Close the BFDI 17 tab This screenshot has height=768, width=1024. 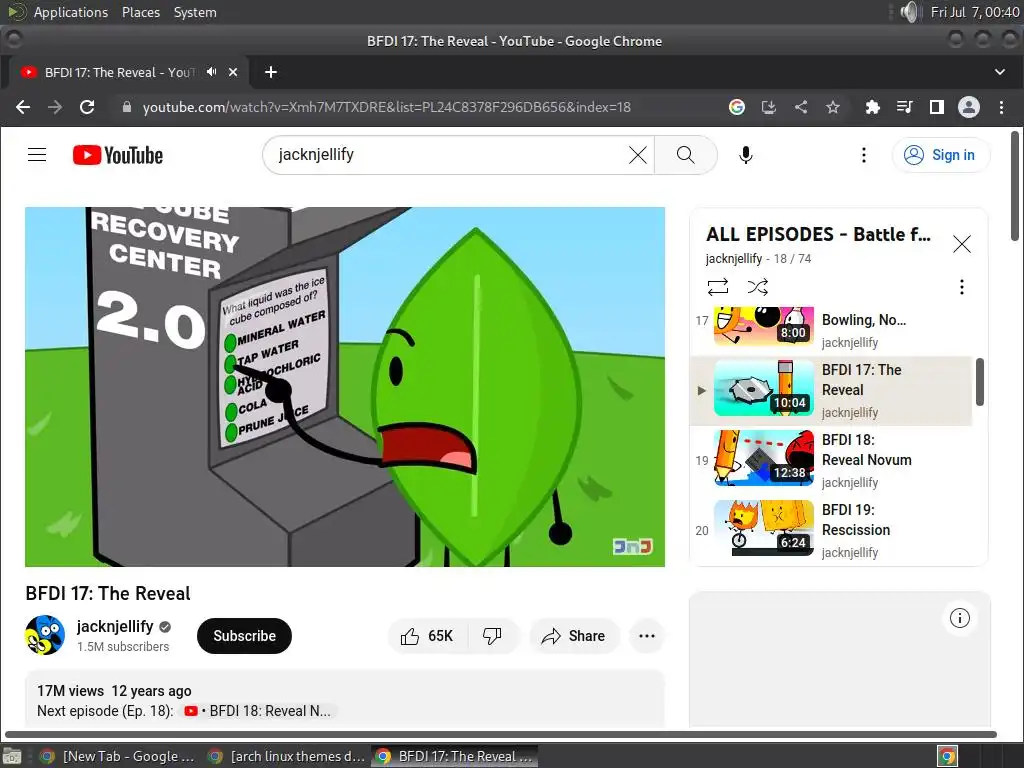click(233, 72)
